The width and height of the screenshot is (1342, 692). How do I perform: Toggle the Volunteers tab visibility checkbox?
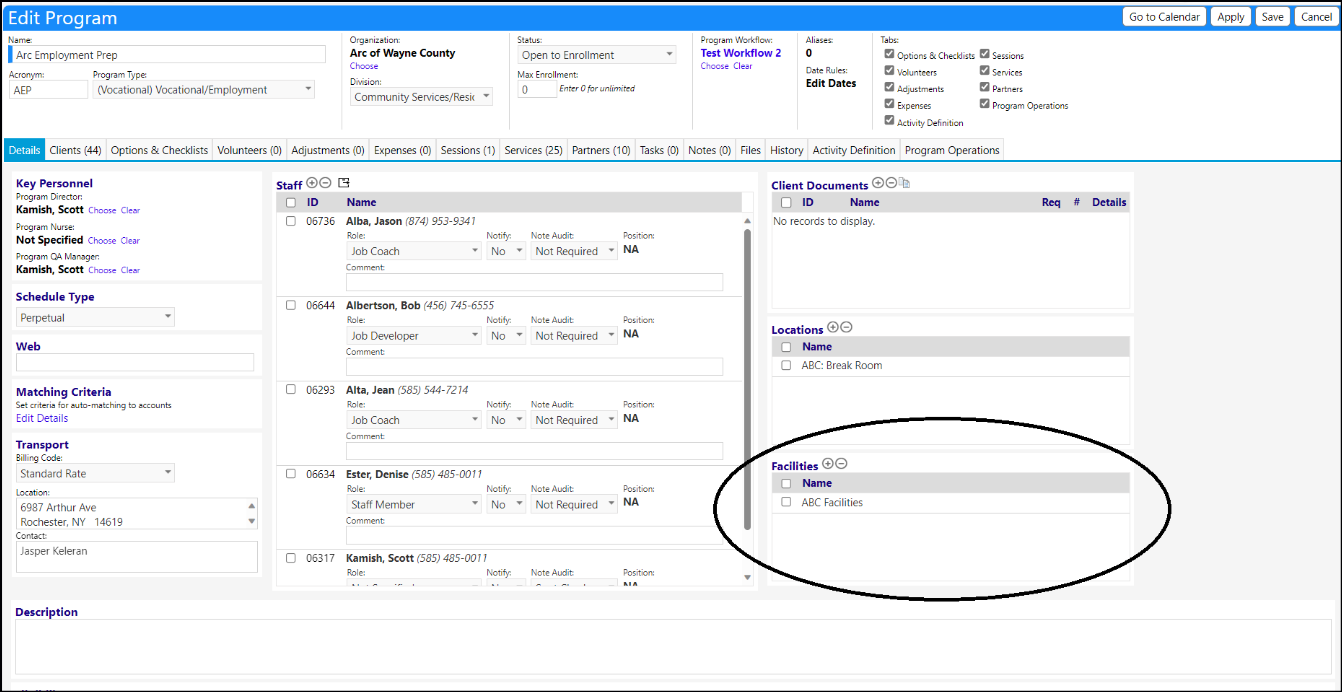coord(890,71)
